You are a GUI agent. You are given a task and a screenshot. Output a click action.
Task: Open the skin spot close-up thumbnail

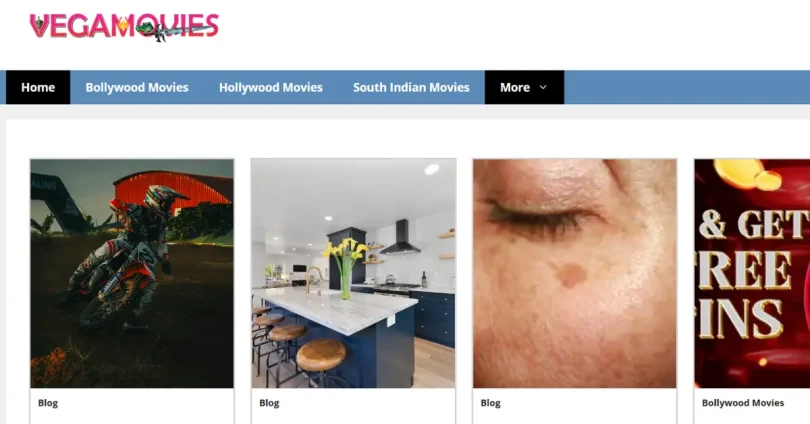pyautogui.click(x=574, y=273)
